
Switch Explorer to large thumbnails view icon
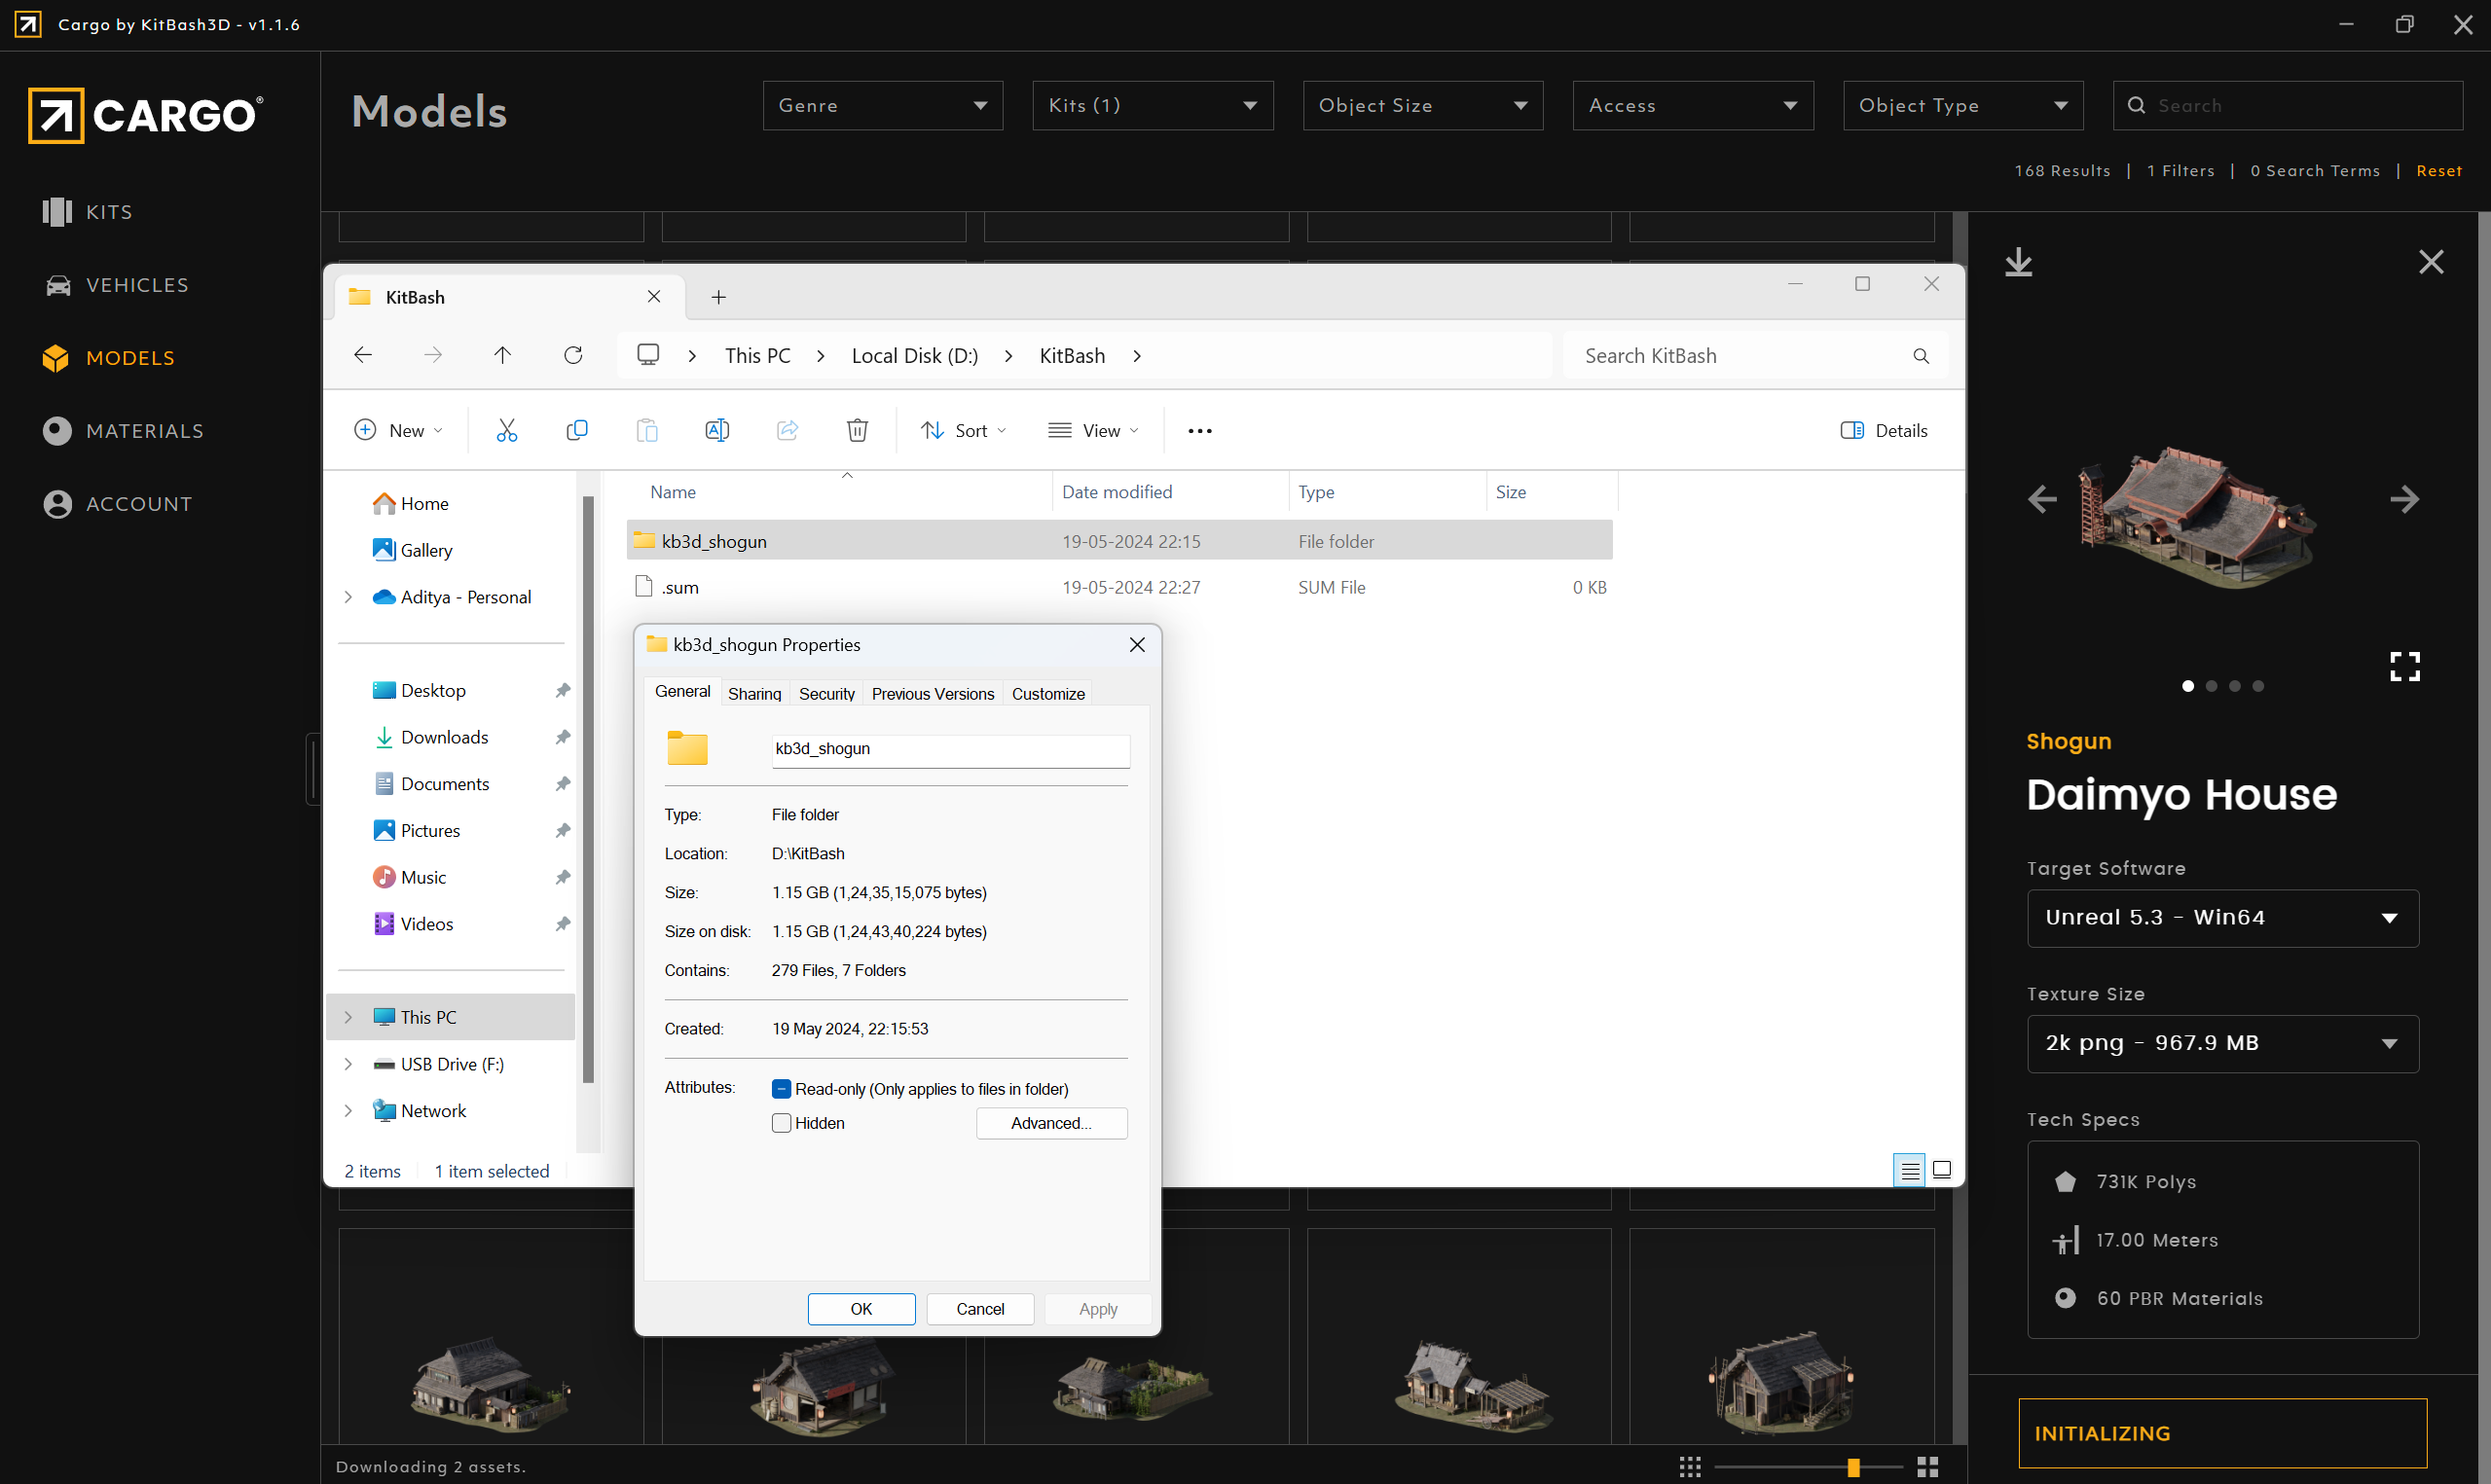click(1941, 1170)
